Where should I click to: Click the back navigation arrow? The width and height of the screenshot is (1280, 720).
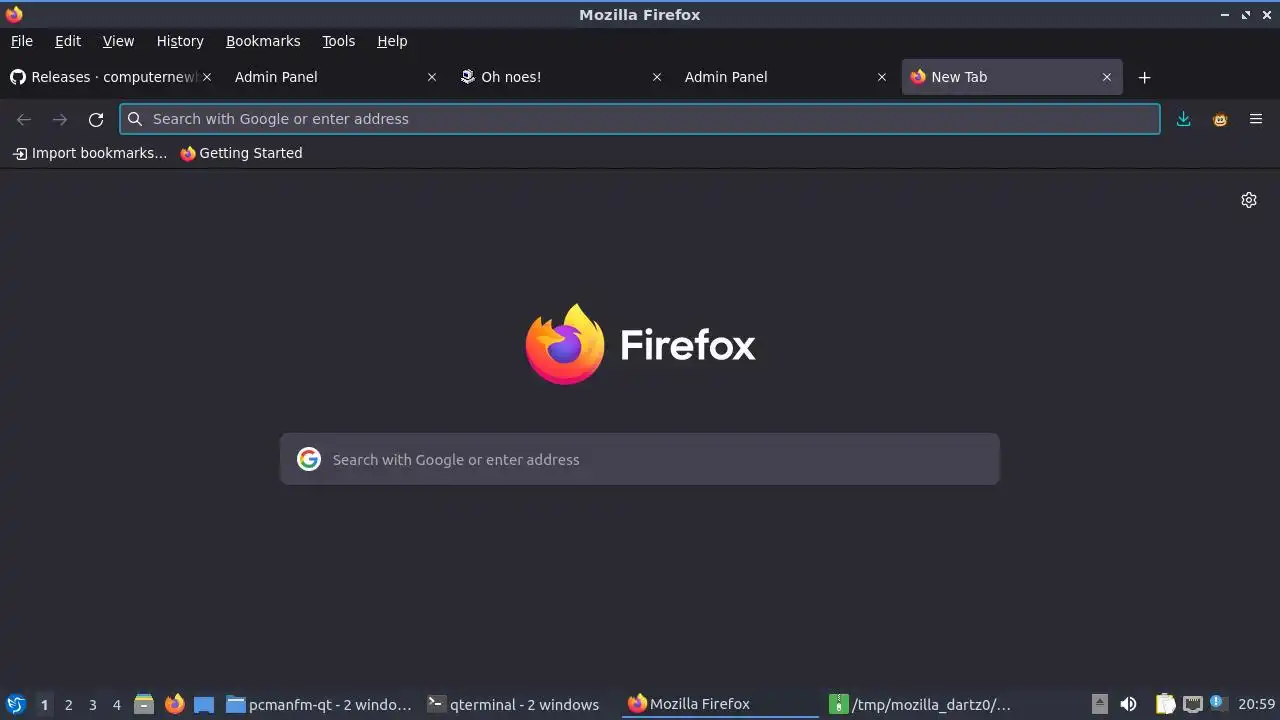tap(24, 119)
